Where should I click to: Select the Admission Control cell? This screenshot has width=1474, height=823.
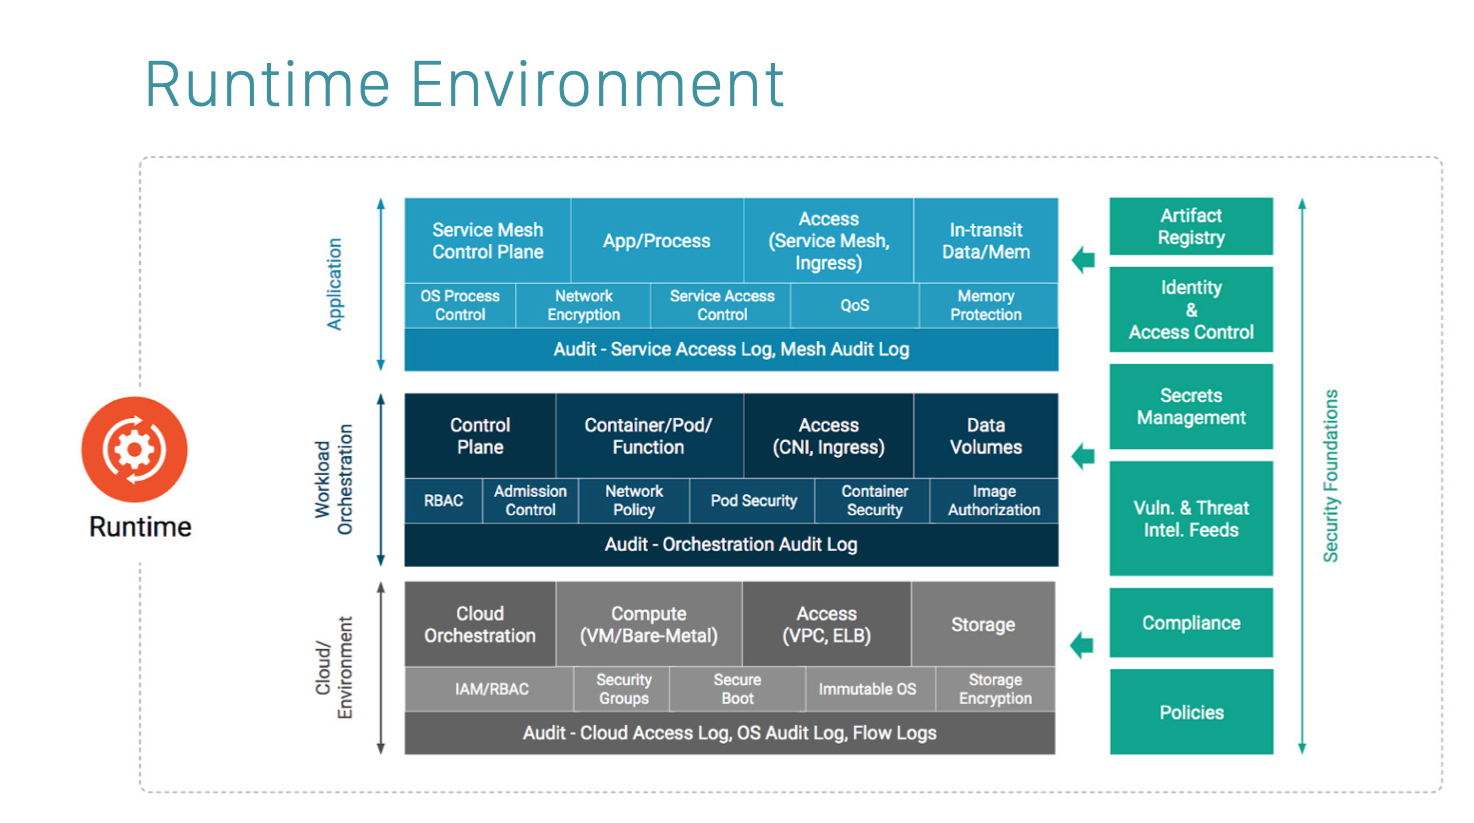(530, 500)
